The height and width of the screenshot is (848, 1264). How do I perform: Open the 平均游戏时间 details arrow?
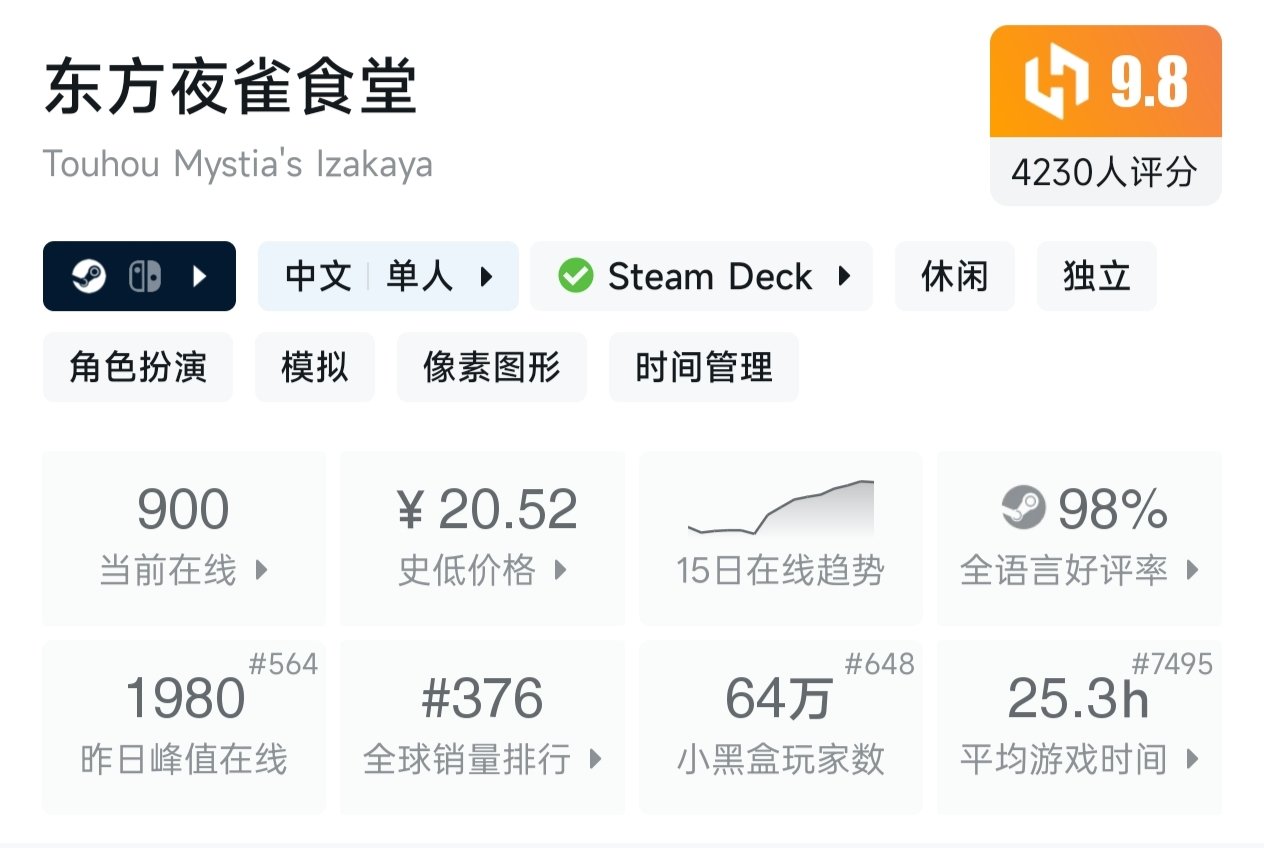(x=1191, y=759)
